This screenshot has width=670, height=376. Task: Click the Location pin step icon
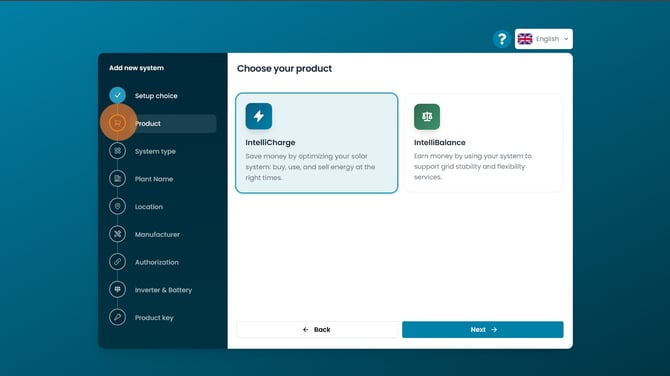tap(117, 206)
